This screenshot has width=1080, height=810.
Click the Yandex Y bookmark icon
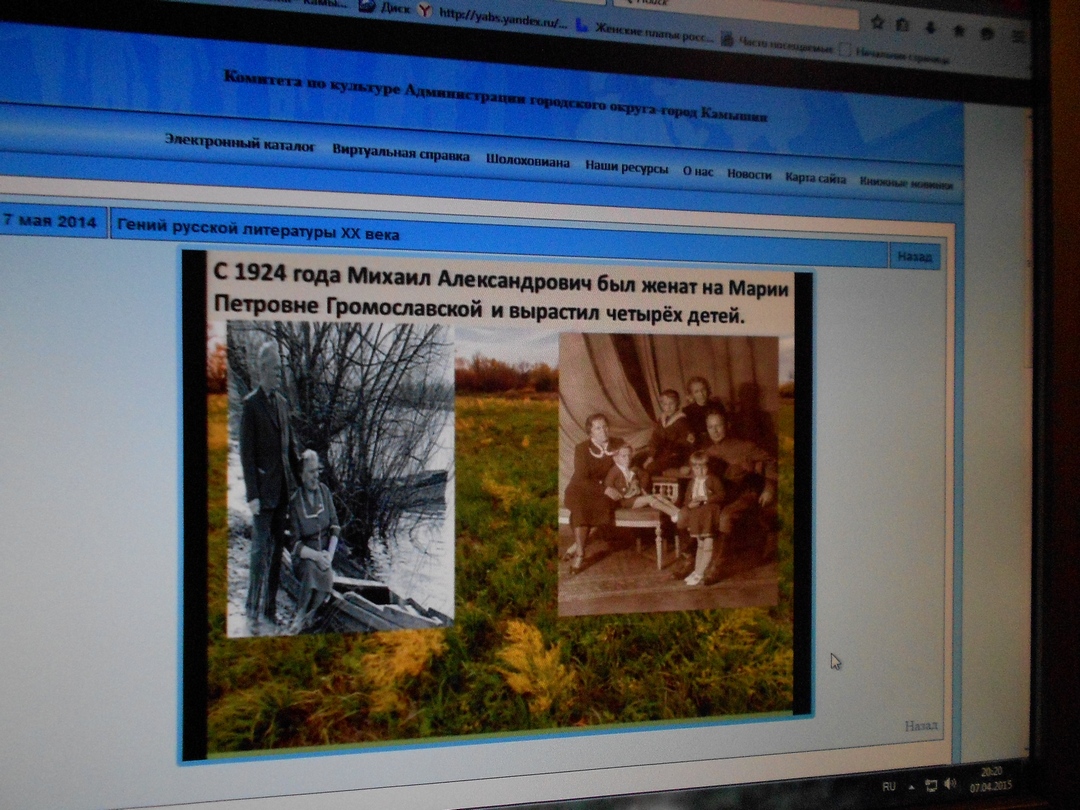pos(425,10)
